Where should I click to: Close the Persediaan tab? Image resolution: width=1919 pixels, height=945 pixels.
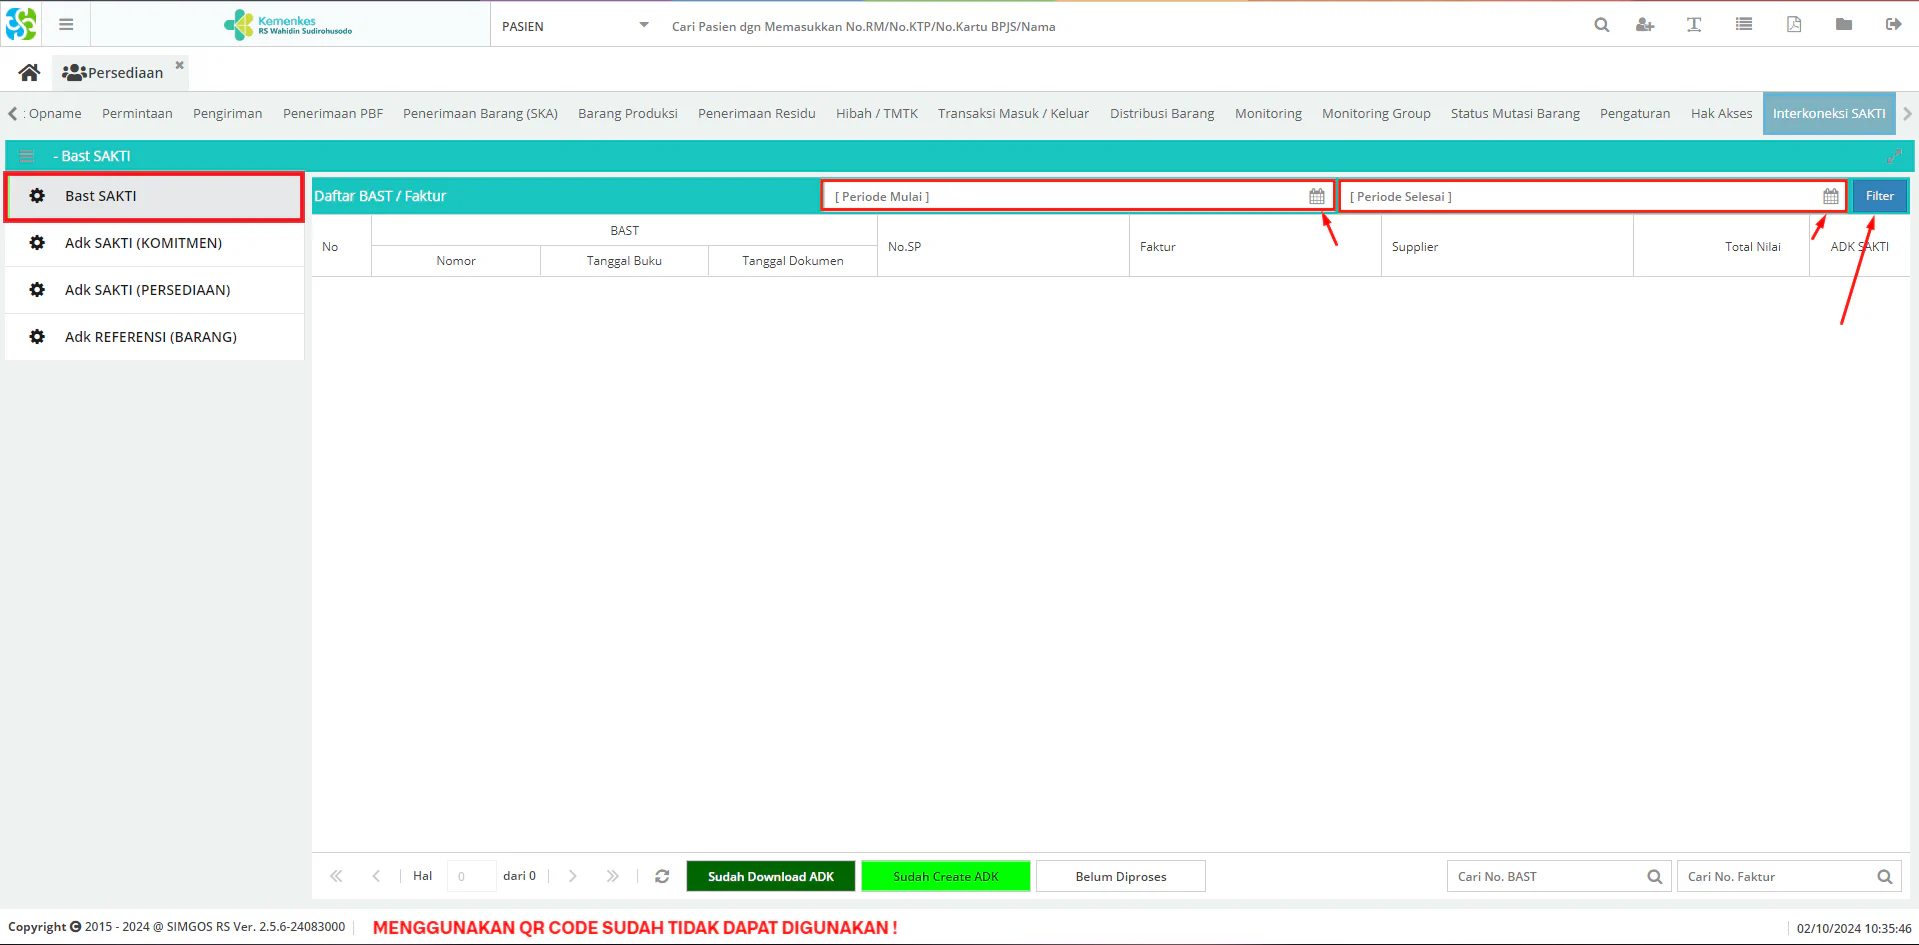(x=180, y=65)
